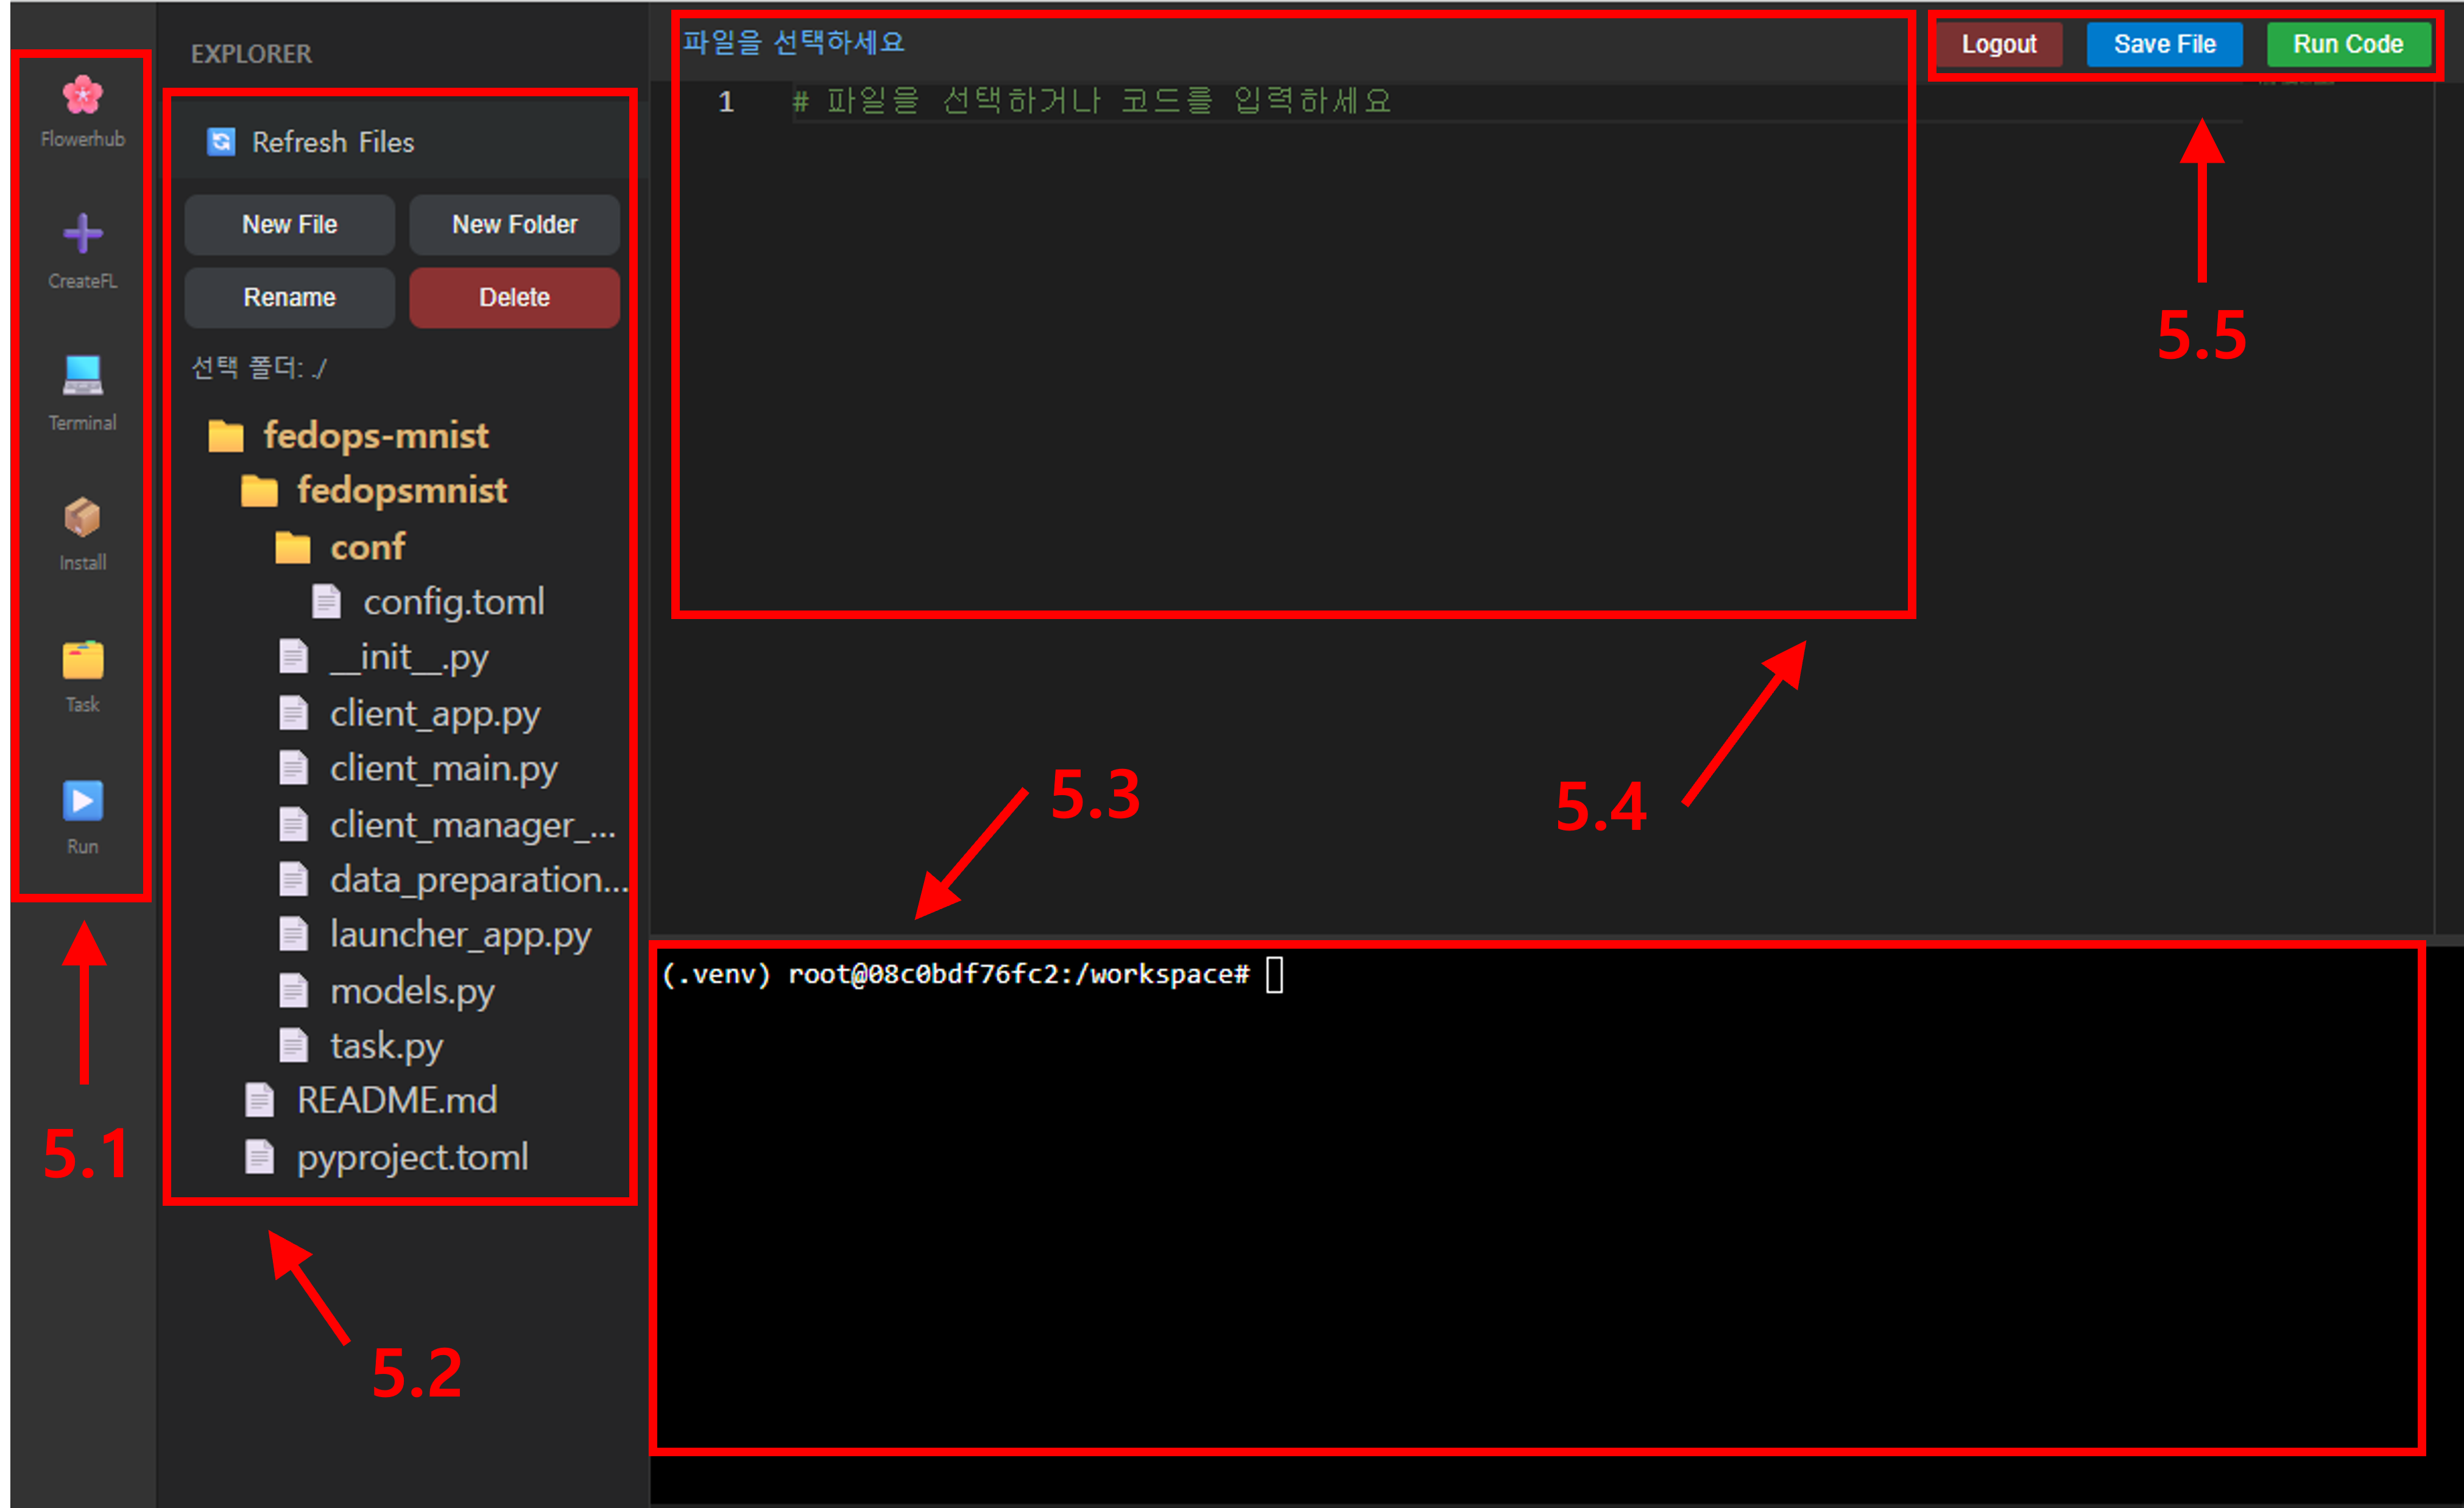This screenshot has height=1508, width=2464.
Task: Click the red Delete button
Action: click(x=514, y=297)
